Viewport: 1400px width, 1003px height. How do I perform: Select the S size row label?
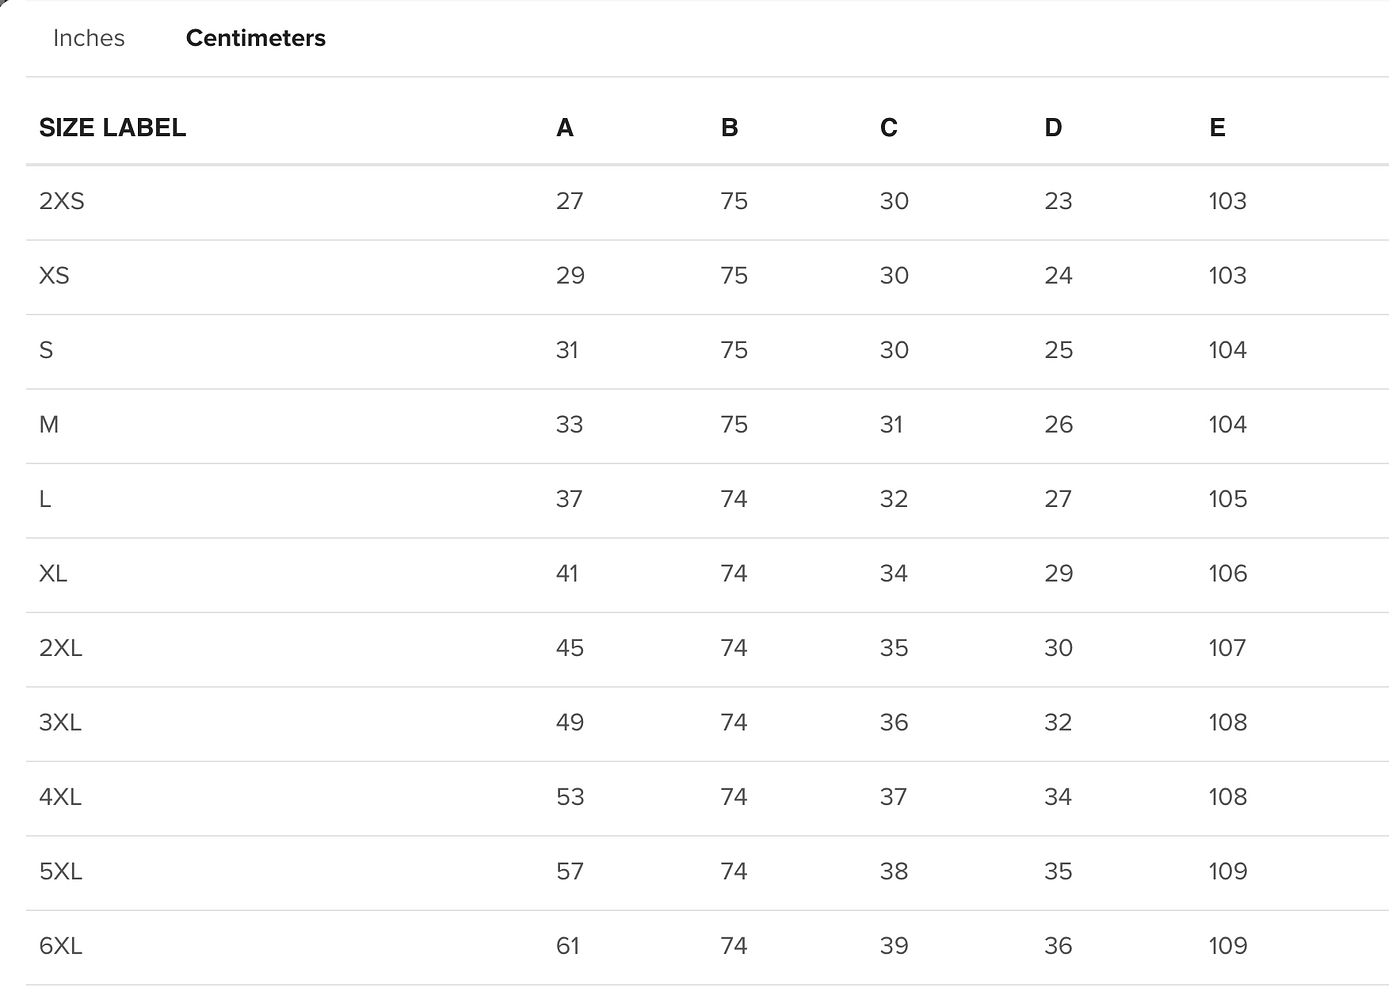click(x=46, y=350)
